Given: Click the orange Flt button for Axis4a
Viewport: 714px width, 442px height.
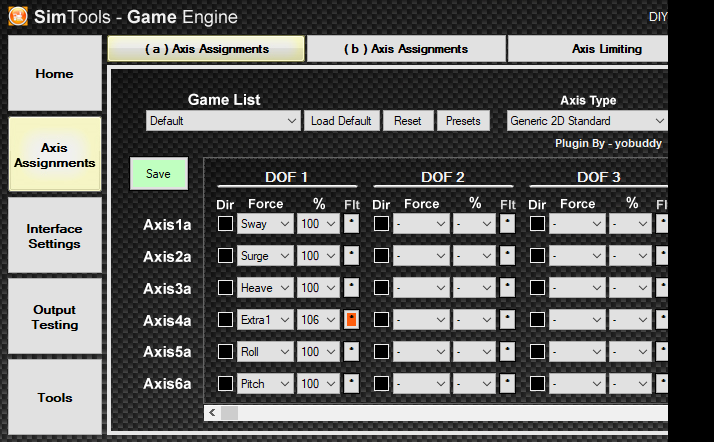Looking at the screenshot, I should point(351,320).
